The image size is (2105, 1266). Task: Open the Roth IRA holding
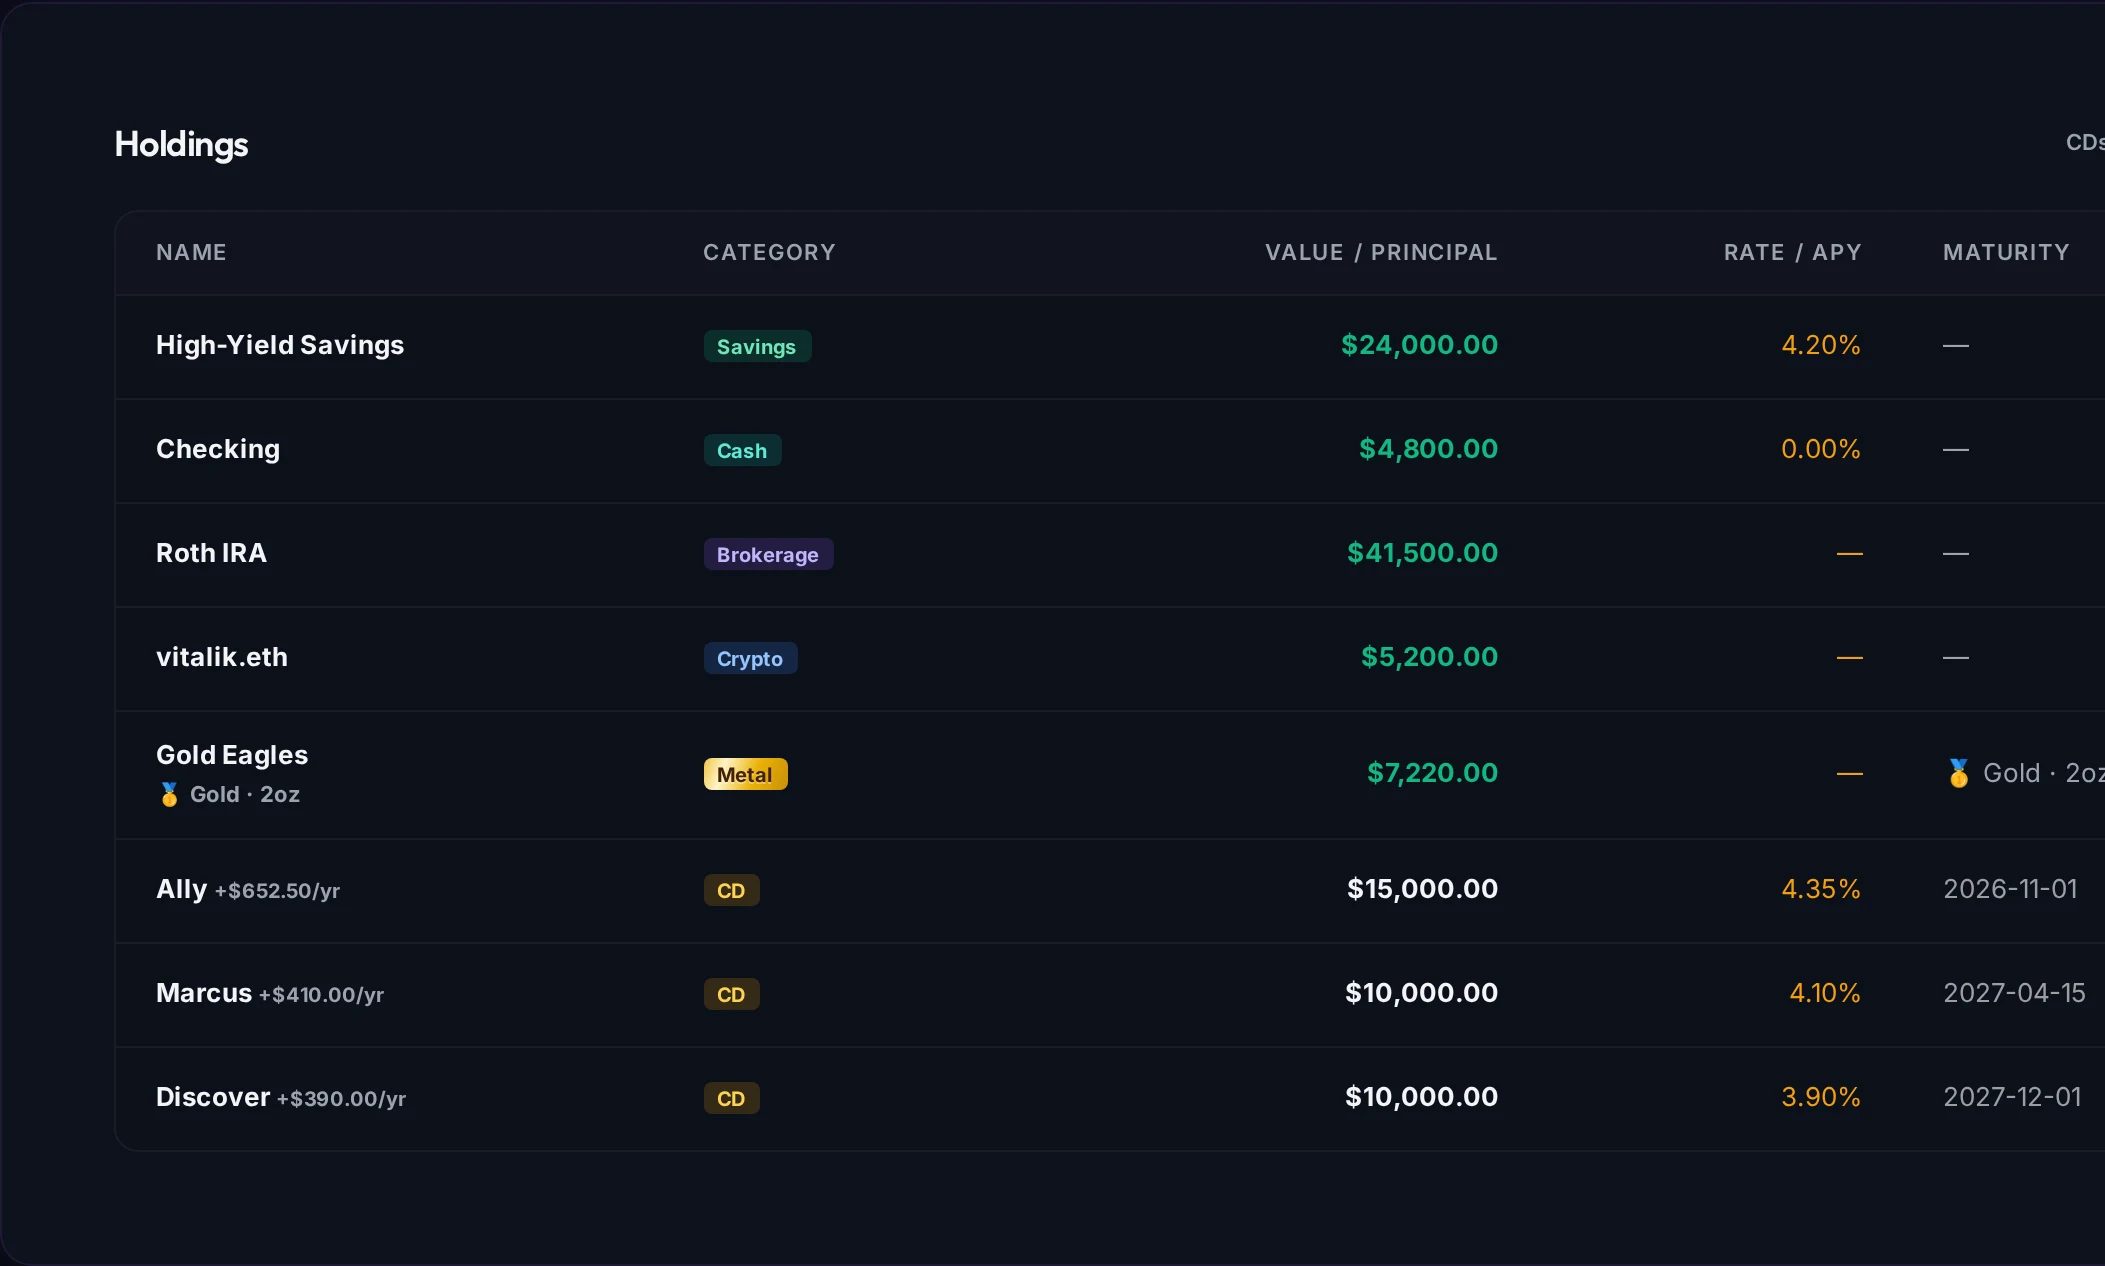[x=211, y=553]
